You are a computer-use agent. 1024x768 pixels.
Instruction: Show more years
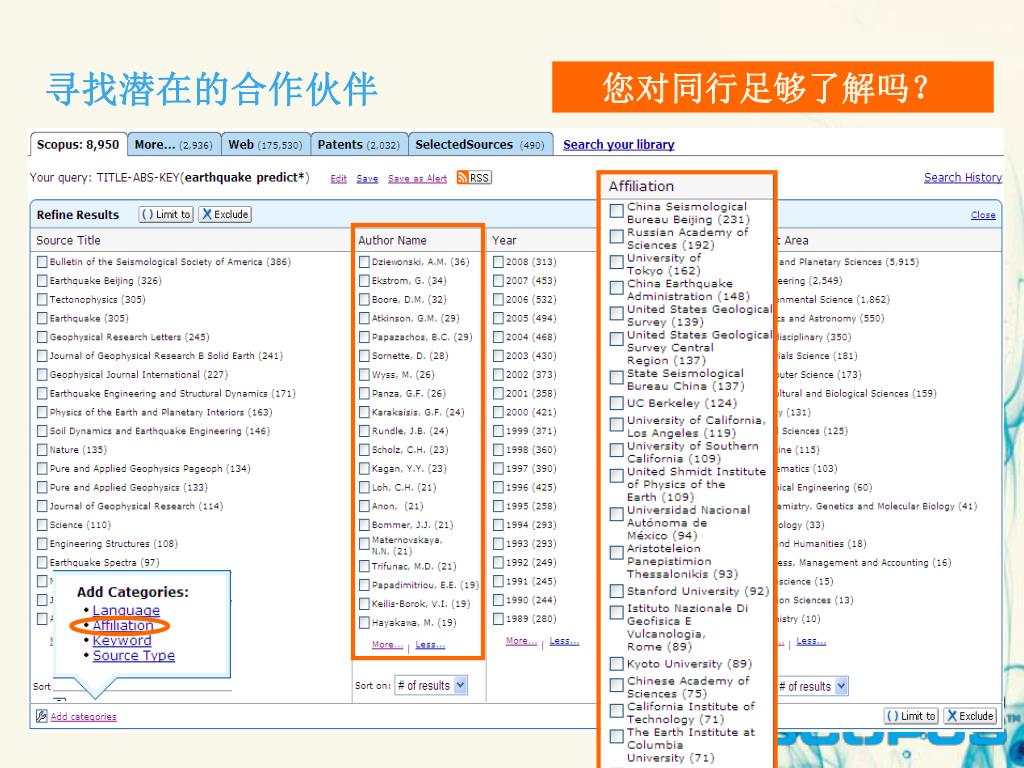point(521,641)
